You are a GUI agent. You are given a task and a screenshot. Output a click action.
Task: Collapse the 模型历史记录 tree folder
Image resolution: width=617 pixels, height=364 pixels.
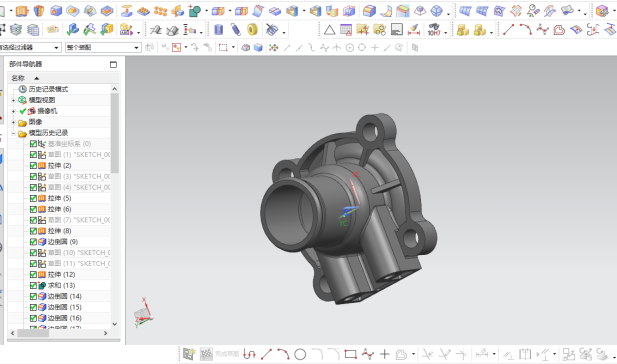(13, 133)
